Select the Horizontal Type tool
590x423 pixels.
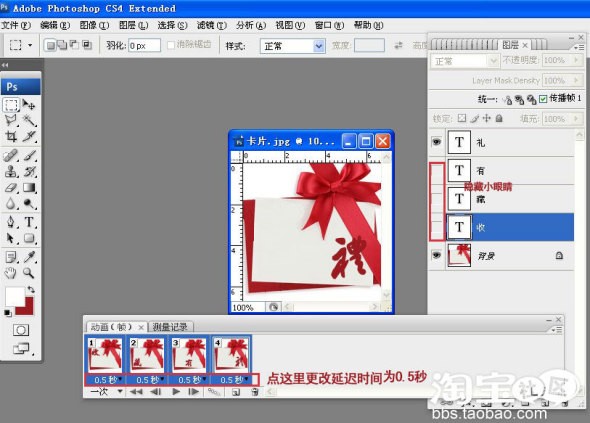click(x=29, y=222)
